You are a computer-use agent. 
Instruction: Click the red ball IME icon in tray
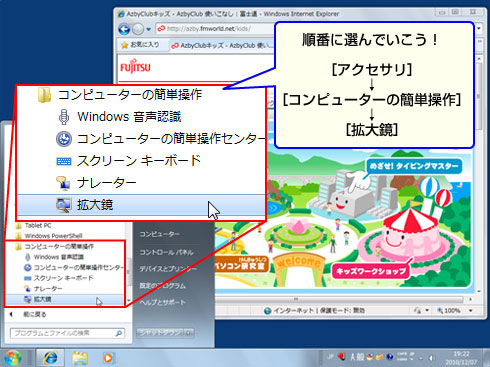click(341, 357)
